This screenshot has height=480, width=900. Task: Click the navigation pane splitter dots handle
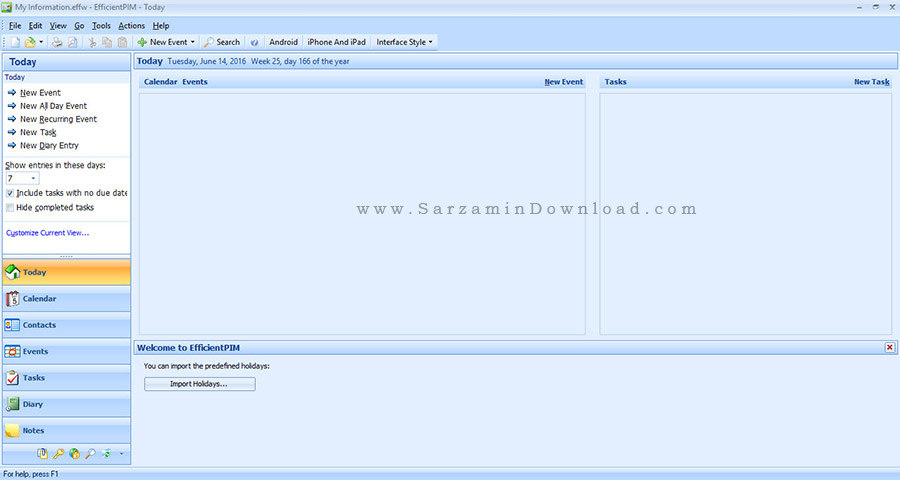click(x=67, y=256)
